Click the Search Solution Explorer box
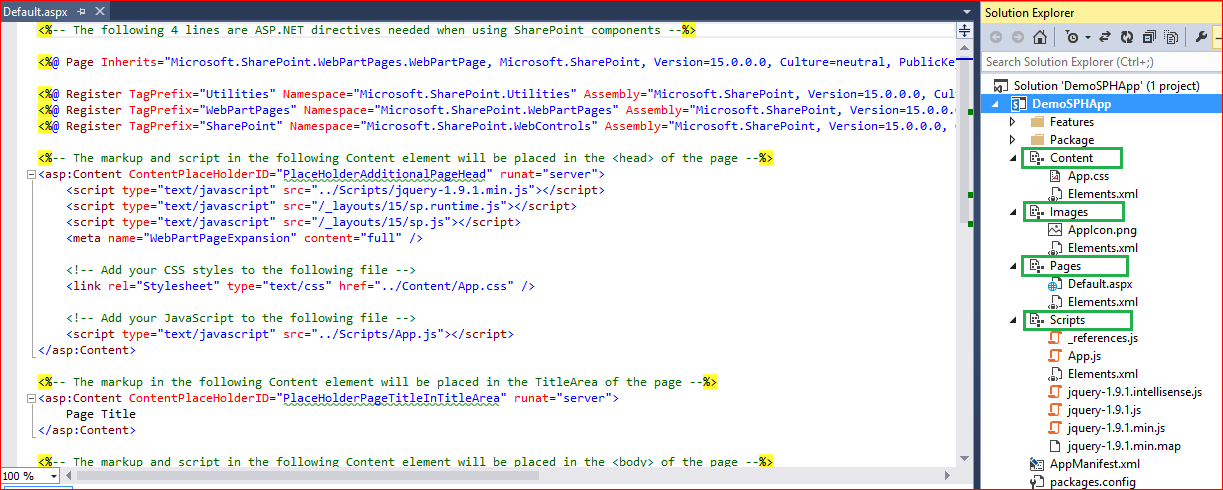 (x=1100, y=62)
